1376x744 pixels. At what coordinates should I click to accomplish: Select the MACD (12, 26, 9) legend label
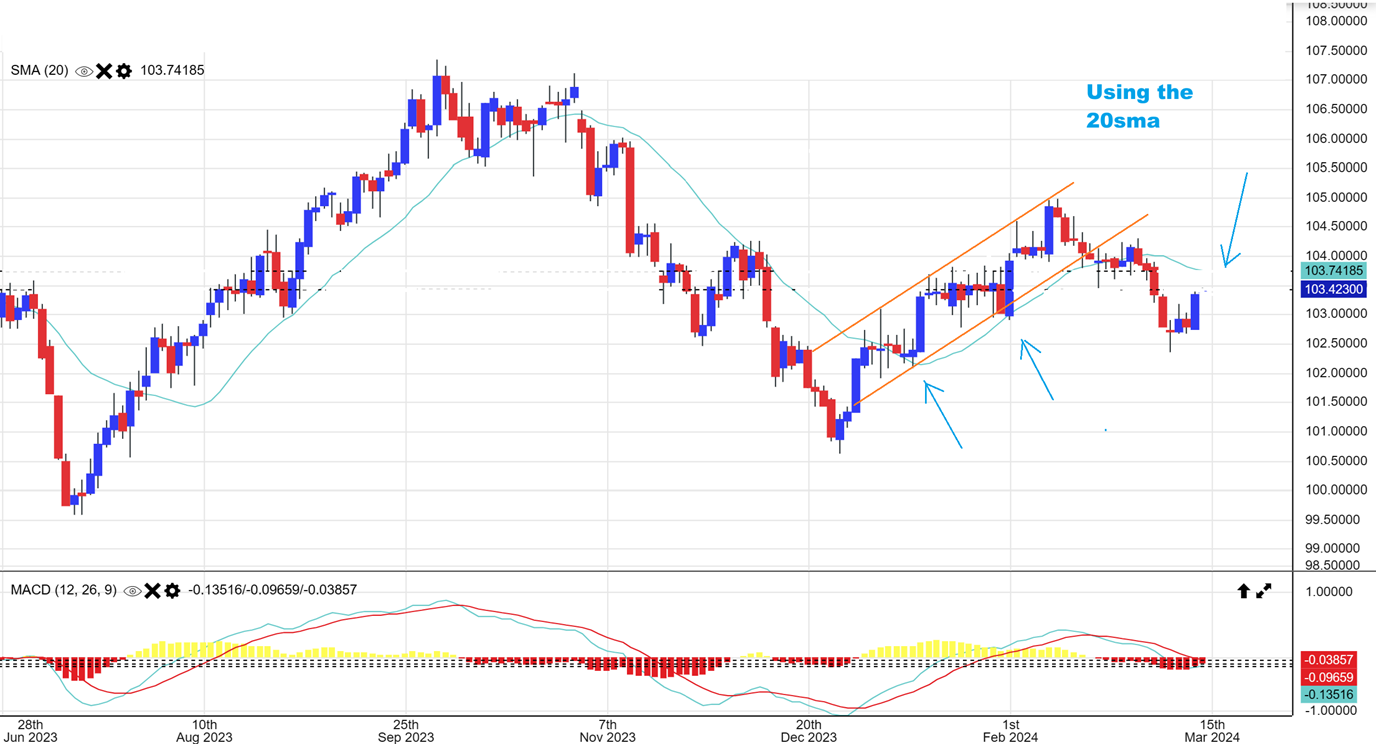(64, 590)
